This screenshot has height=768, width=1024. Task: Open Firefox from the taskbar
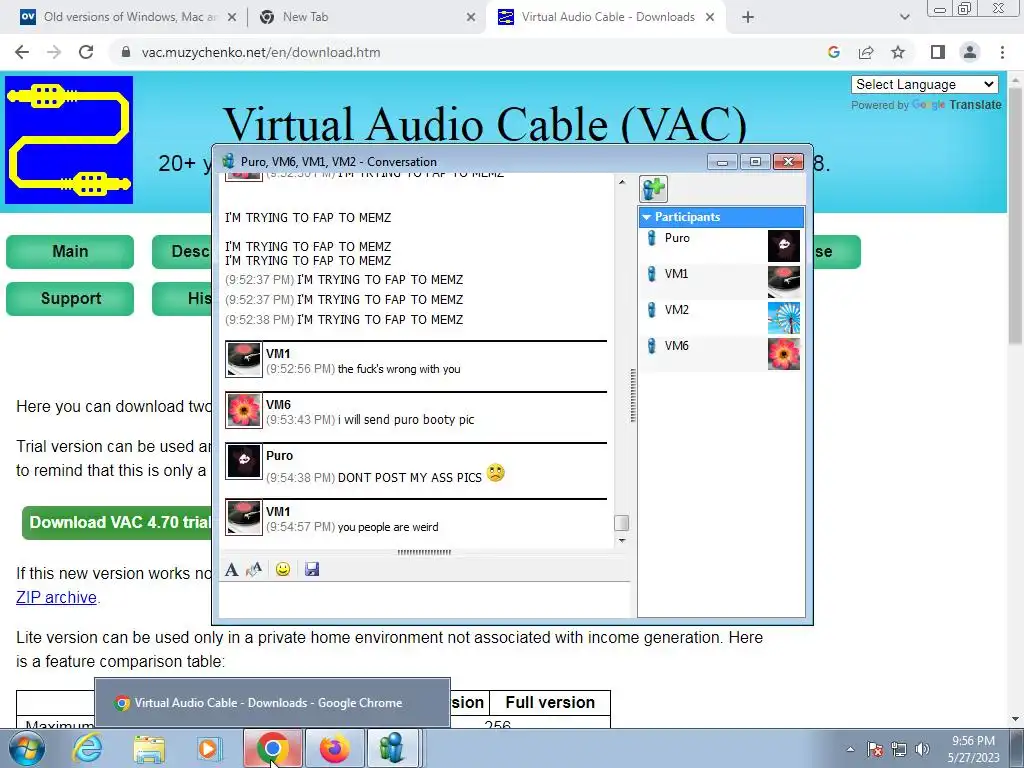coord(334,748)
